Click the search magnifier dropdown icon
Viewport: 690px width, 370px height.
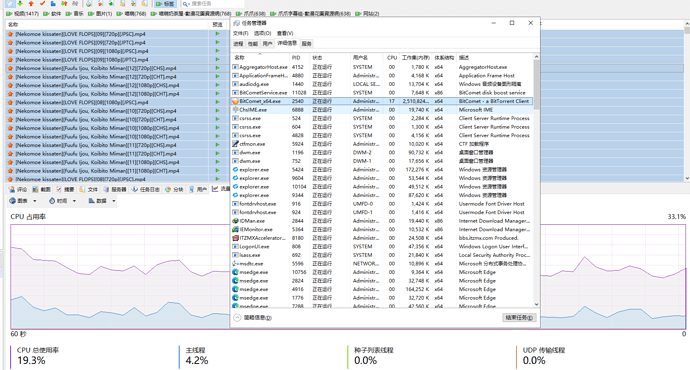coord(186,4)
